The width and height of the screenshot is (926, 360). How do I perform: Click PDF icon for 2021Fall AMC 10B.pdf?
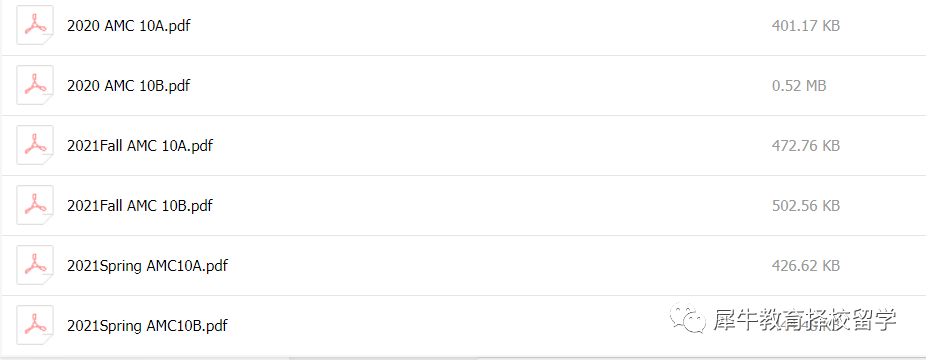coord(35,205)
